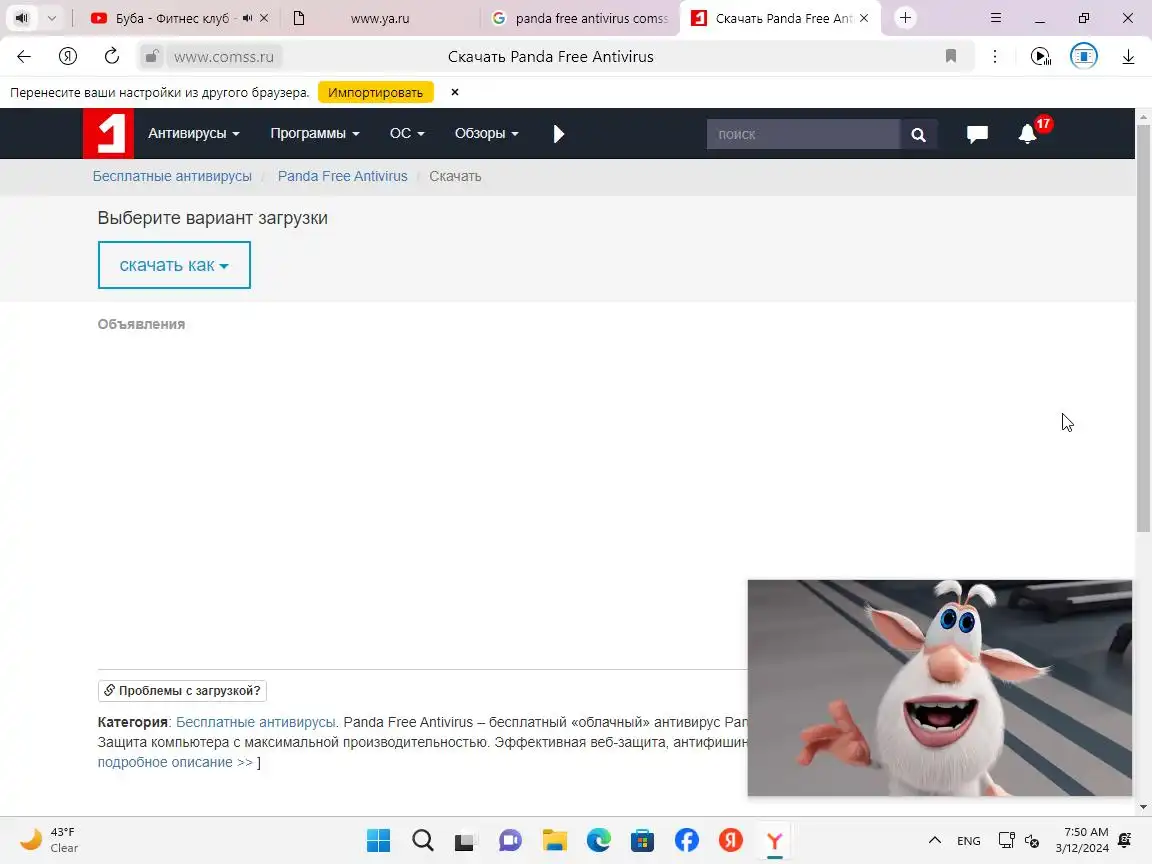Image resolution: width=1152 pixels, height=864 pixels.
Task: Focus the поиск search field
Action: tap(803, 134)
